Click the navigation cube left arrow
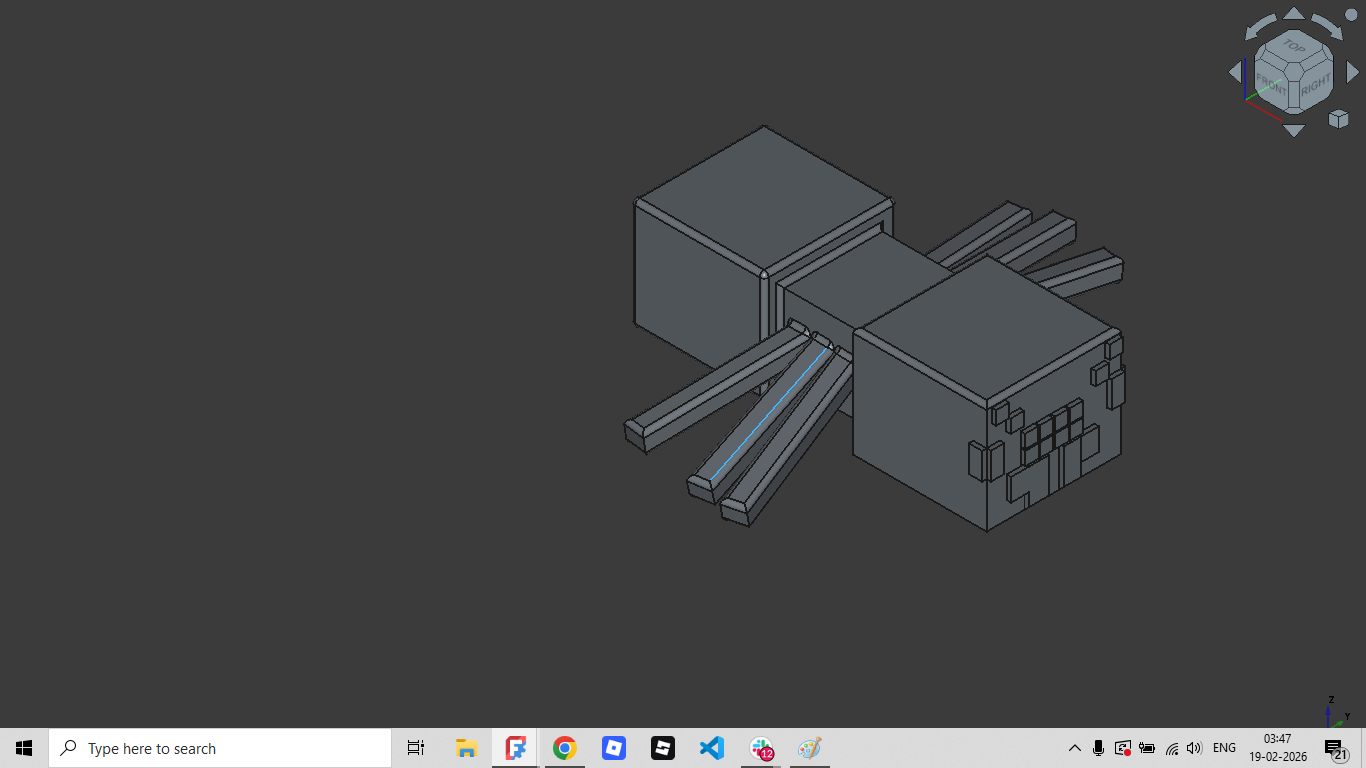Viewport: 1366px width, 768px height. click(x=1235, y=72)
